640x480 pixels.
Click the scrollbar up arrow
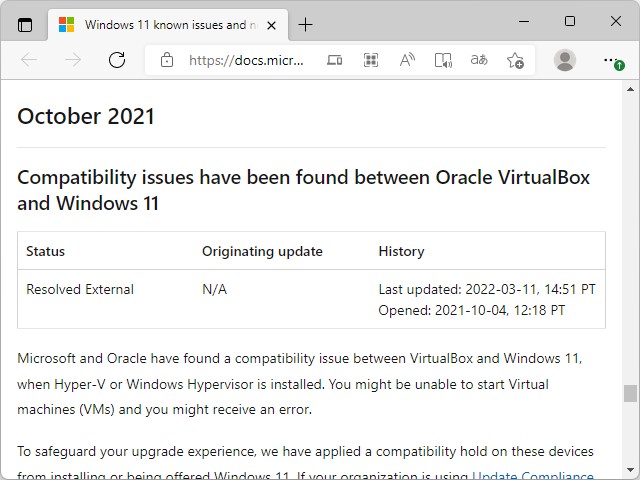click(x=630, y=89)
